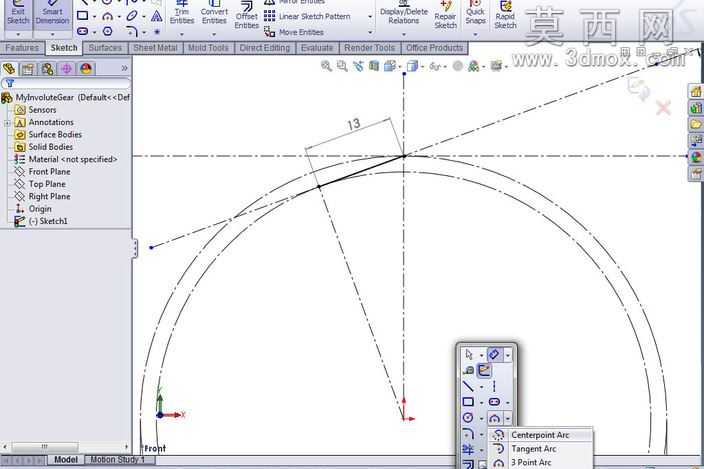Click the Section View icon
704x469 pixels.
pos(374,66)
